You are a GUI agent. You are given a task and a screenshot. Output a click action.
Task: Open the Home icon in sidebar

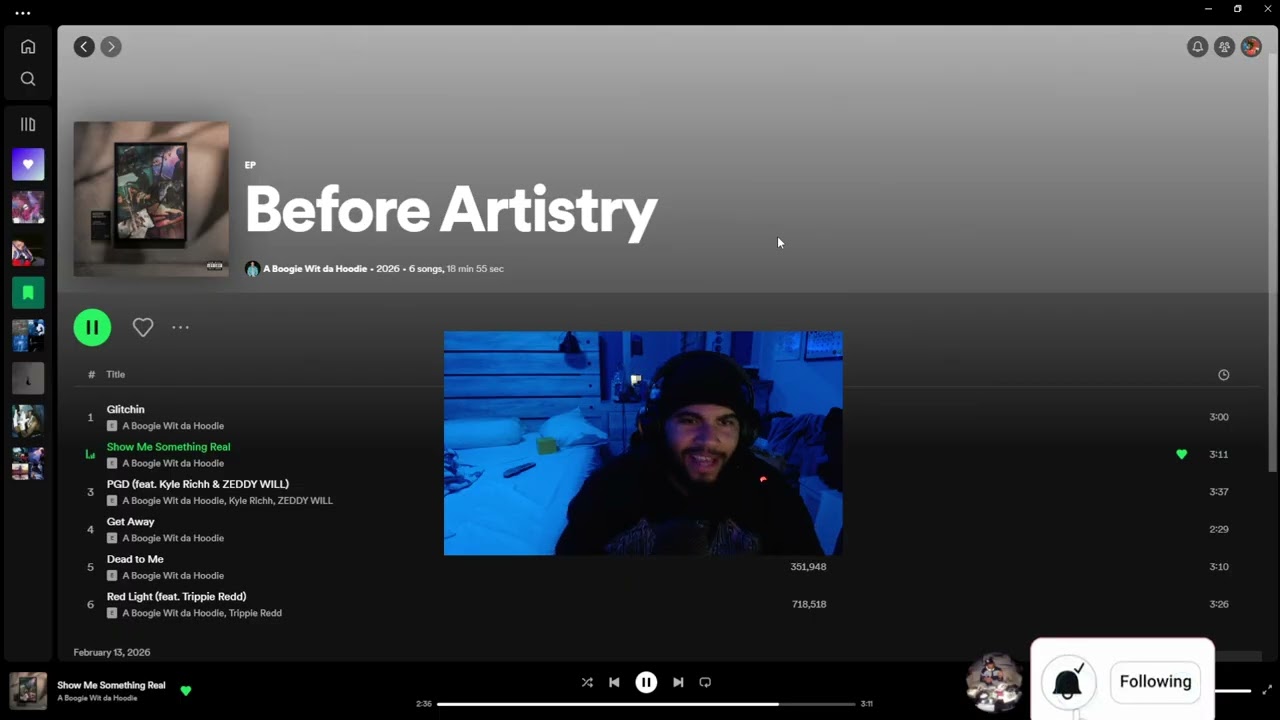tap(28, 46)
